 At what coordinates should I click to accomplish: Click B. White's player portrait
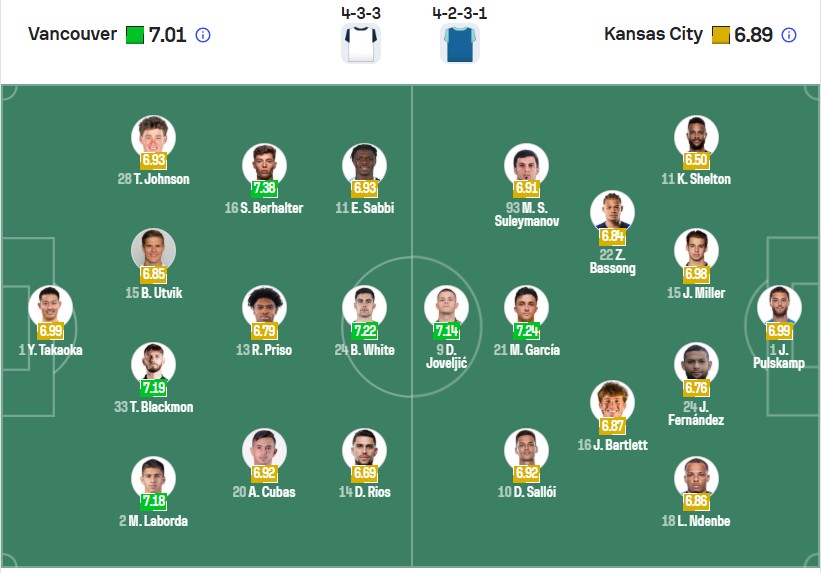364,307
